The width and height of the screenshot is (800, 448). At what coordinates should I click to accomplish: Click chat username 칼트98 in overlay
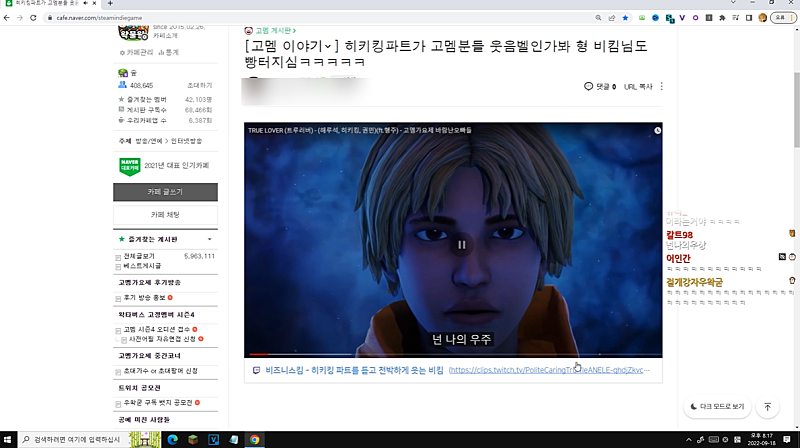tap(680, 235)
